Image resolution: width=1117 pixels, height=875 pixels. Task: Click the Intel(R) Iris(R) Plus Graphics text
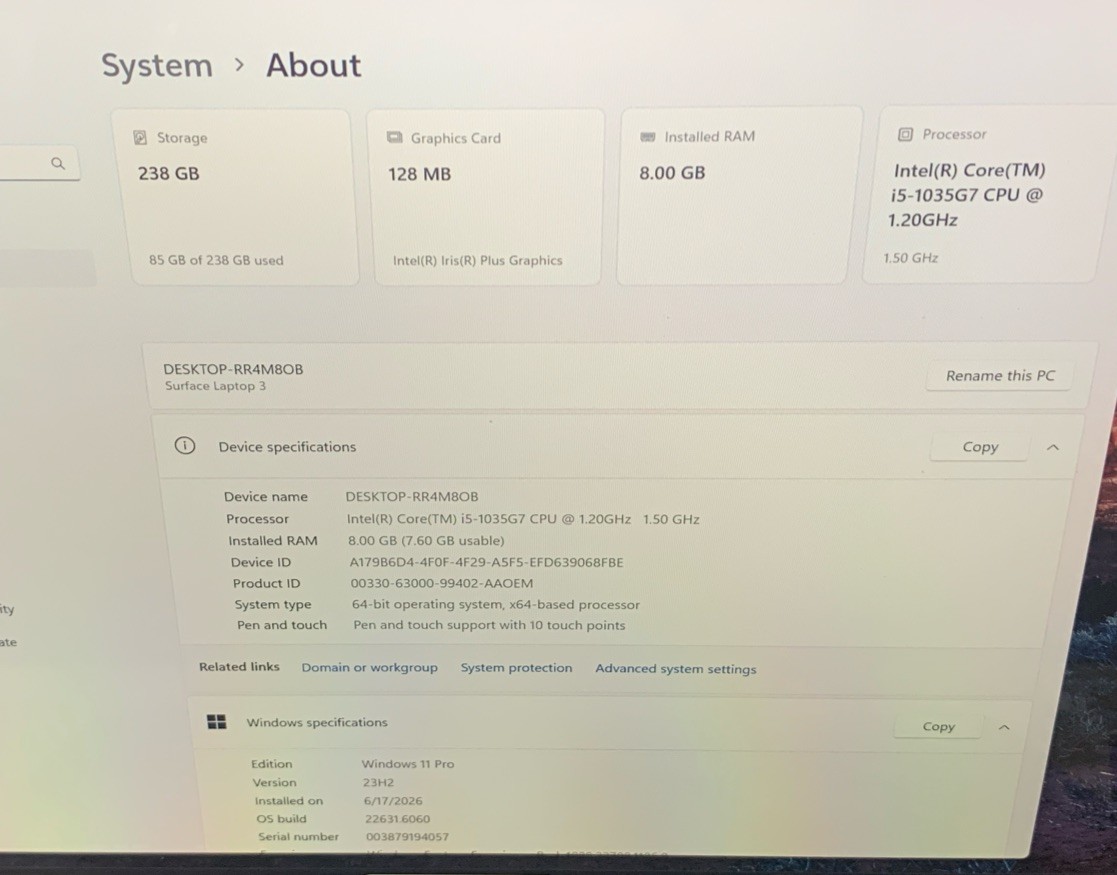click(x=477, y=260)
